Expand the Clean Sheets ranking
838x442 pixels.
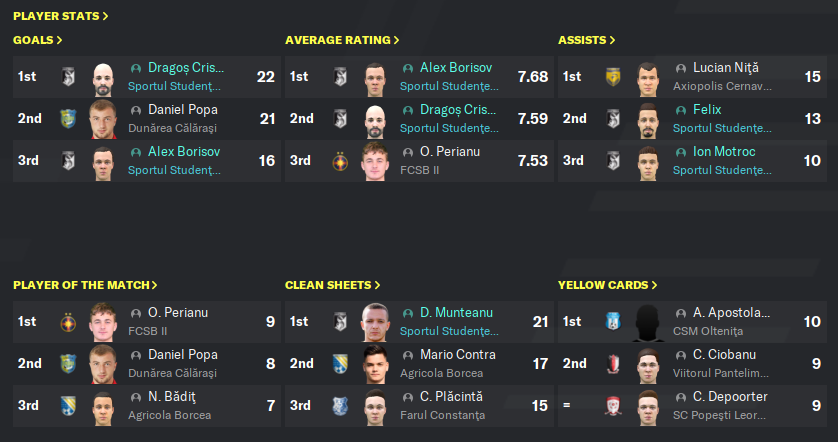pos(332,285)
